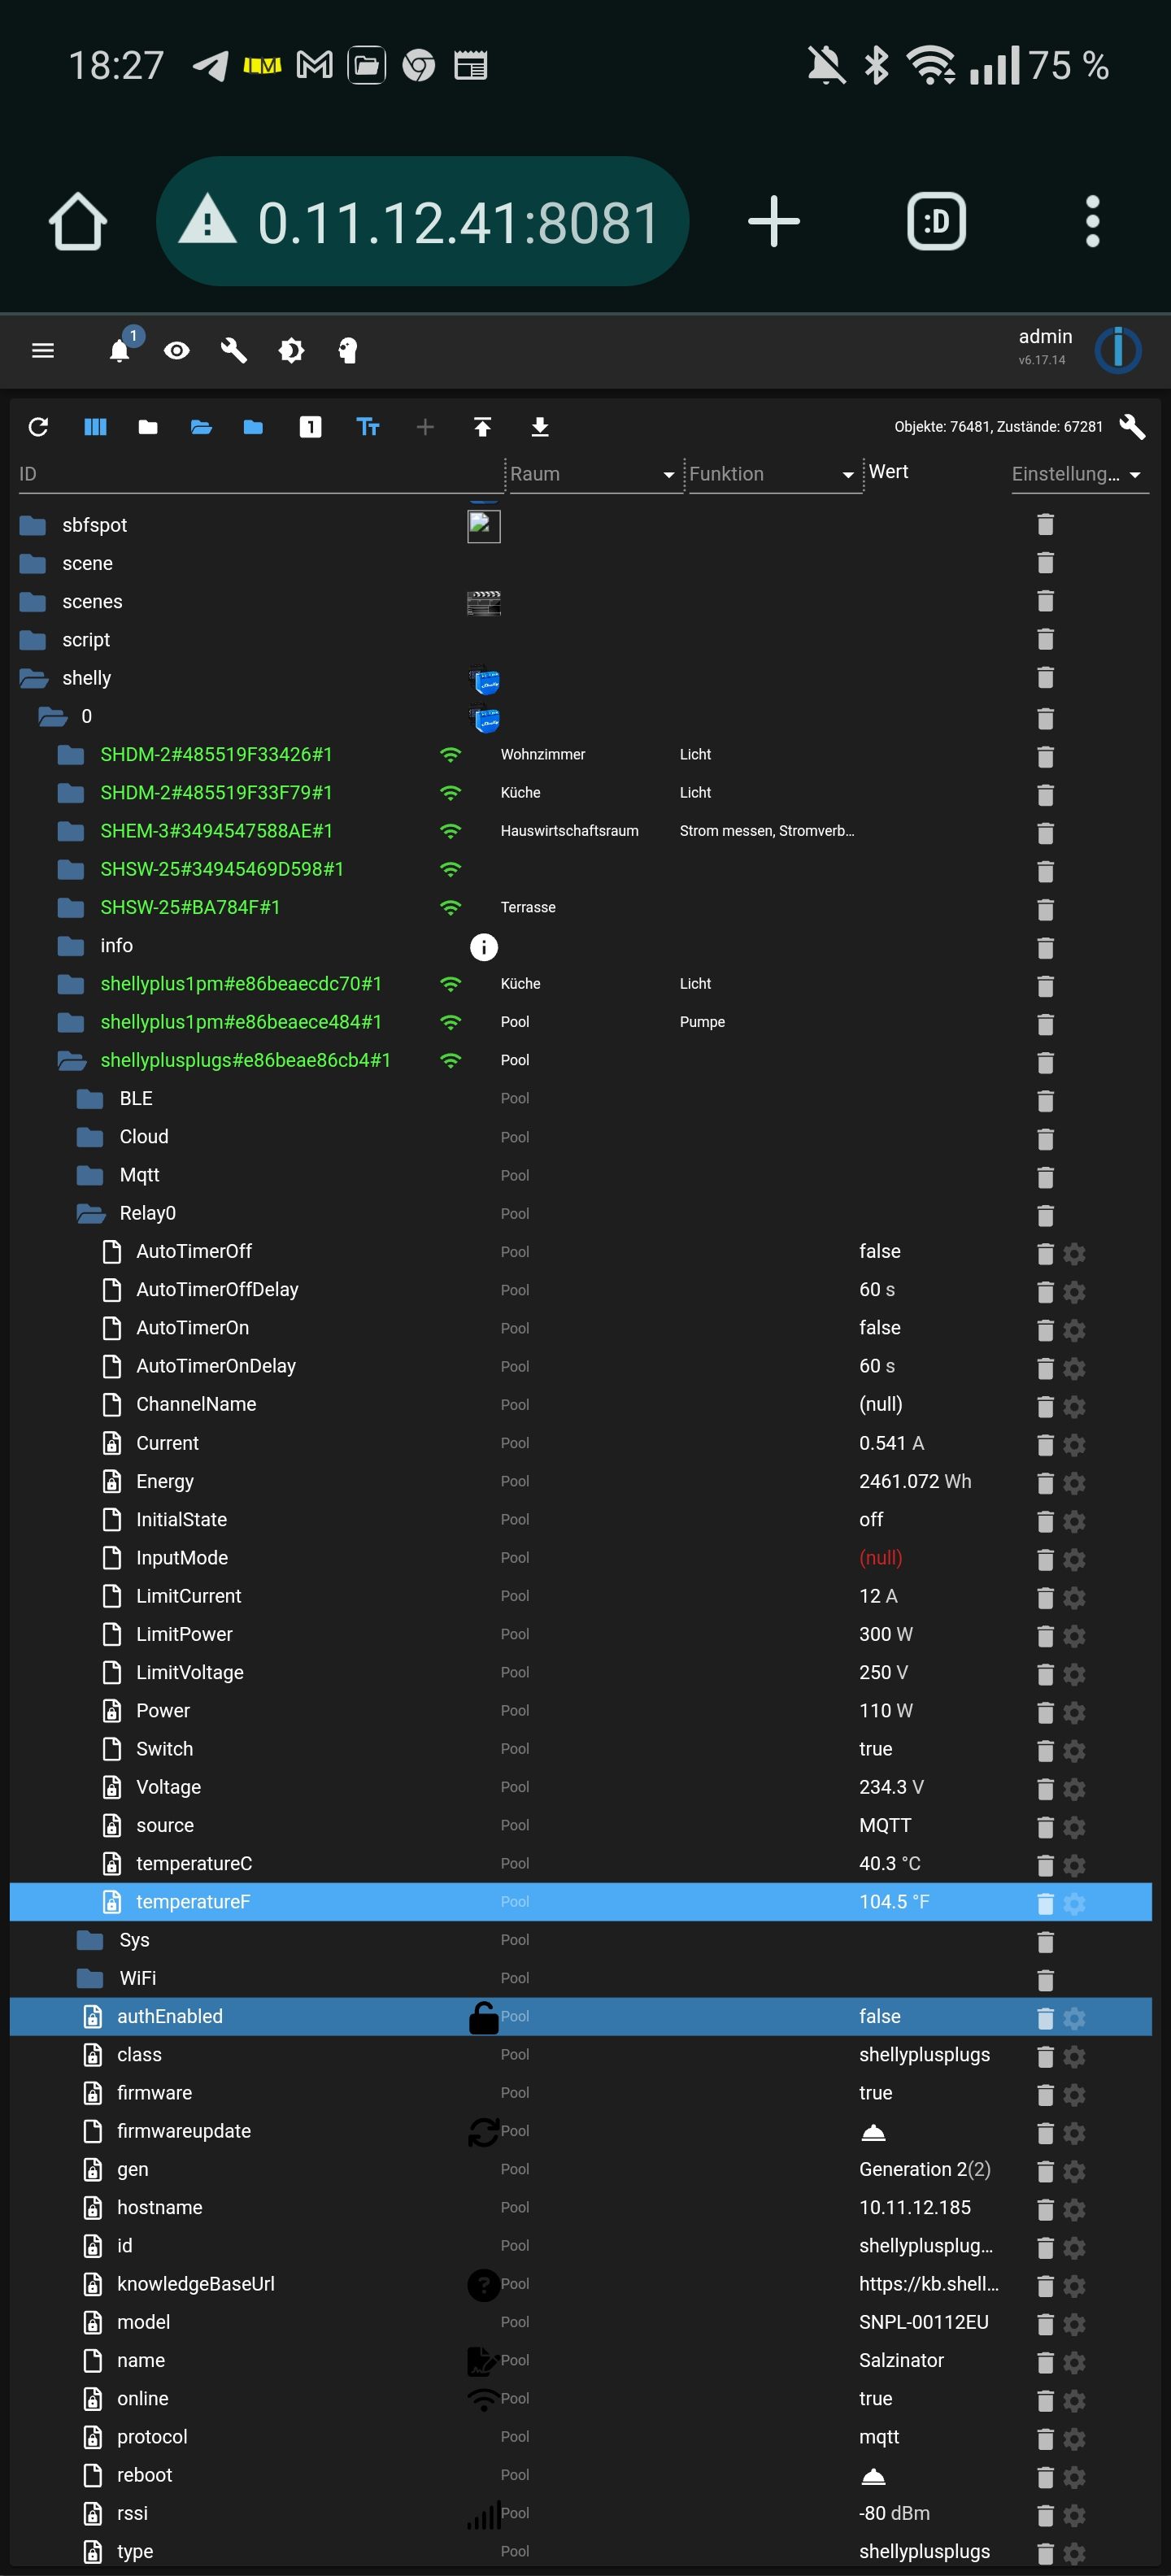Screen dimensions: 1171x2576
Task: Open Energy state settings gear
Action: (x=1074, y=1483)
